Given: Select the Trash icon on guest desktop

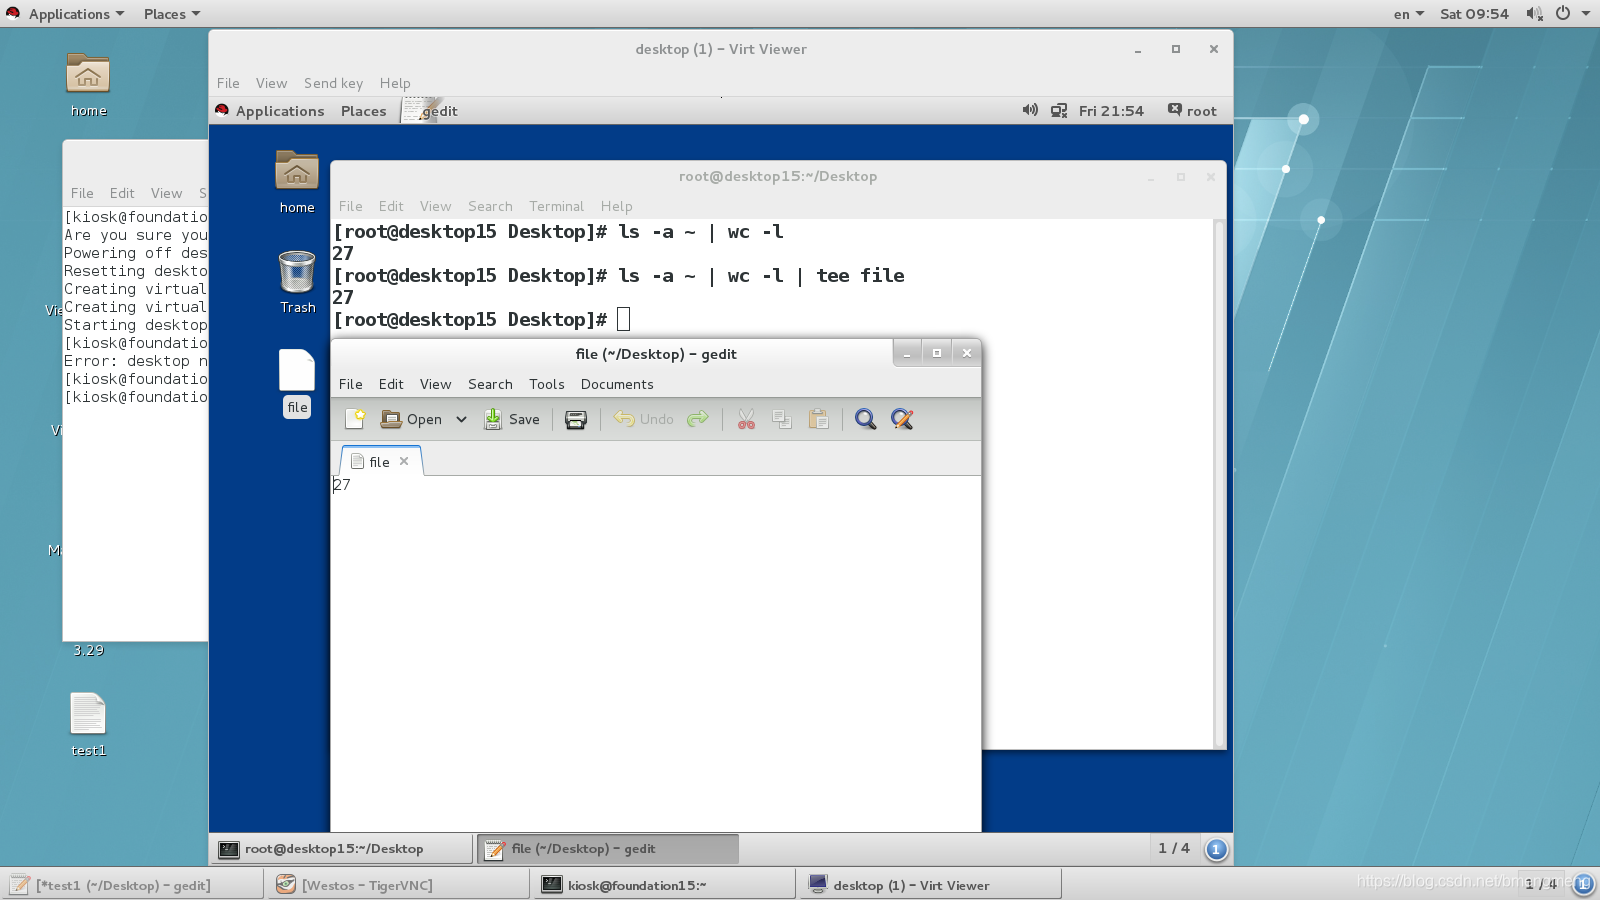Looking at the screenshot, I should click(297, 282).
